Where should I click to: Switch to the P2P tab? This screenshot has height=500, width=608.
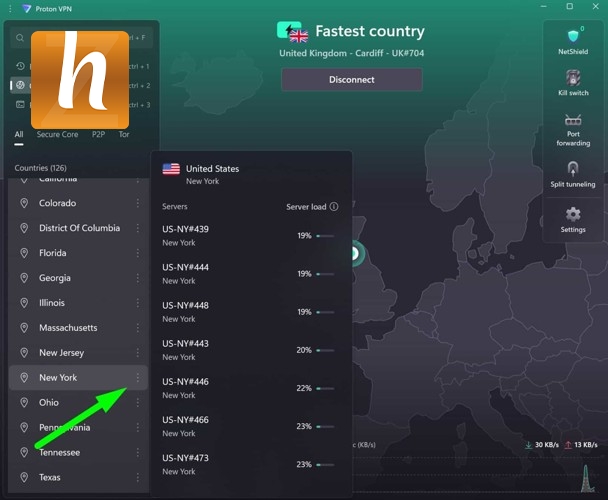[99, 134]
